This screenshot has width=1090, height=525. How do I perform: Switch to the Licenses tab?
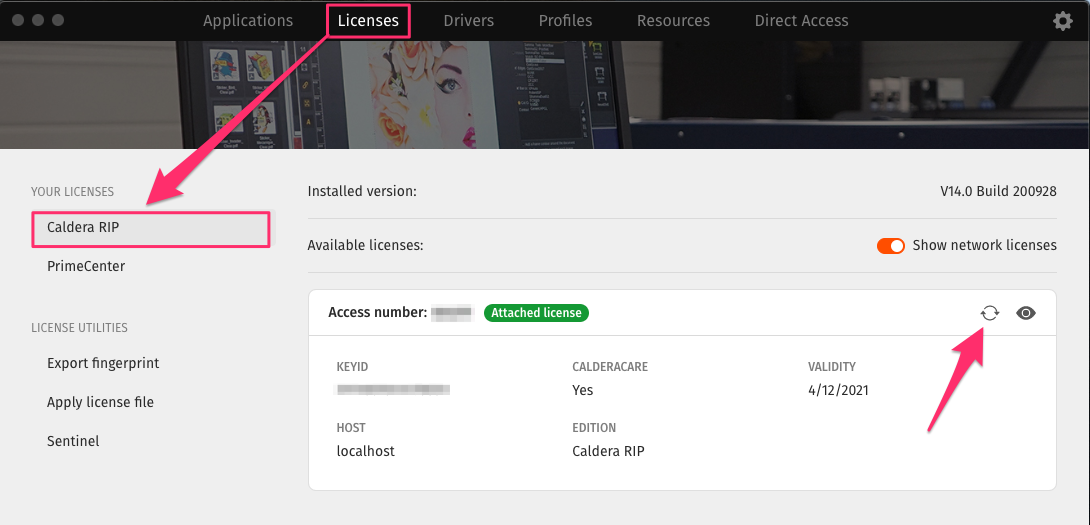click(368, 21)
